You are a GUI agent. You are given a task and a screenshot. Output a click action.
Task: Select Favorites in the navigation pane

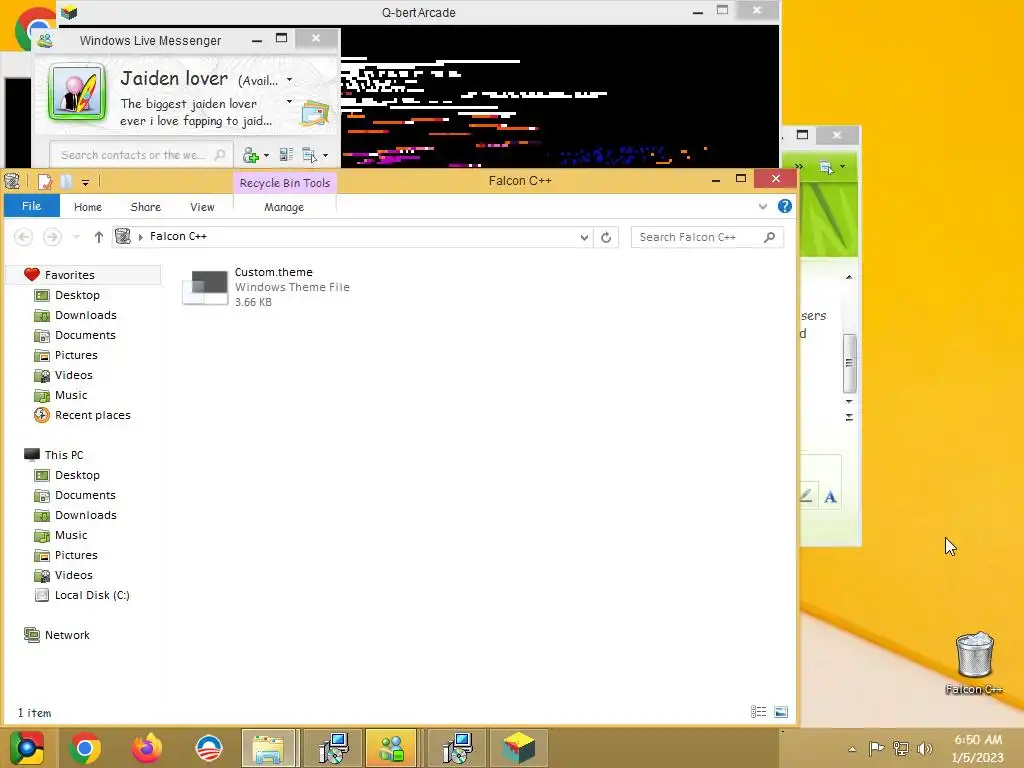click(x=69, y=275)
